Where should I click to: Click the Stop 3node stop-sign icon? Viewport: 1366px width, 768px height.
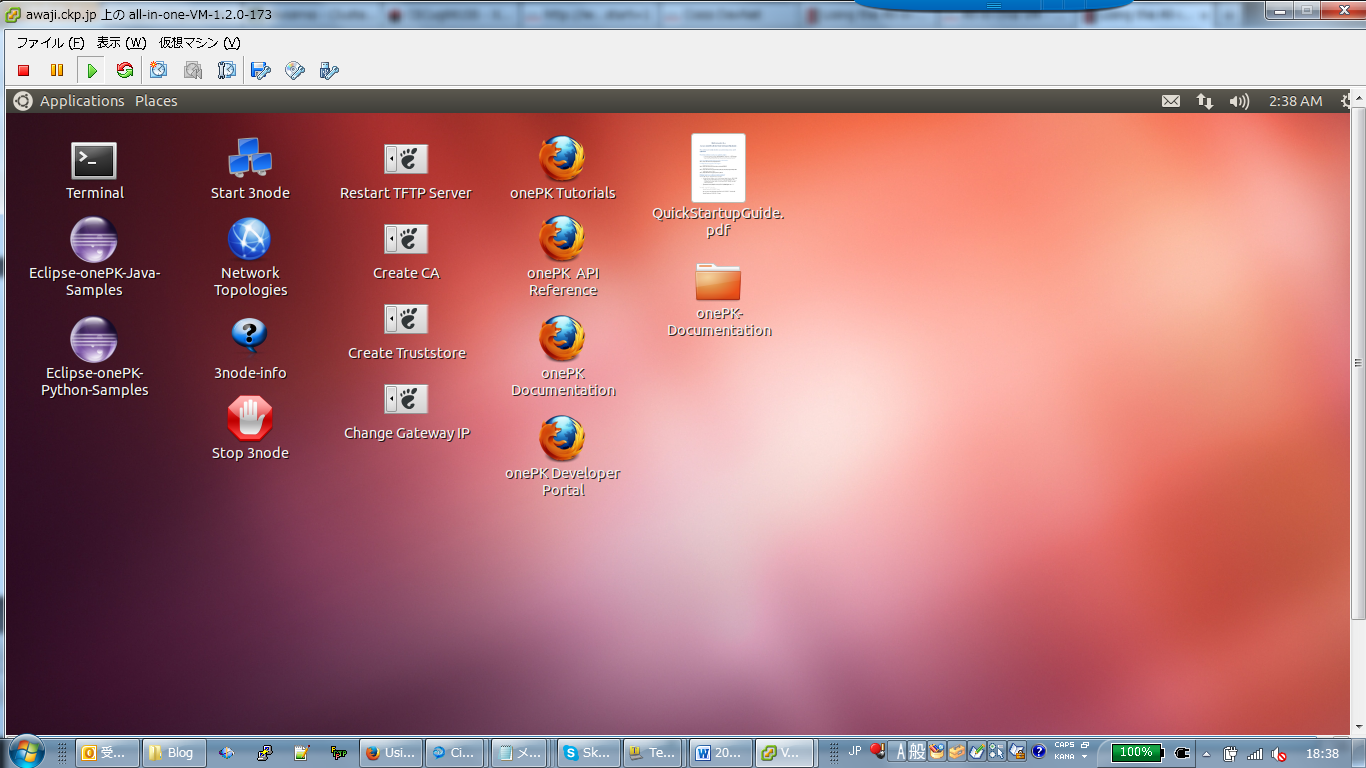(250, 419)
